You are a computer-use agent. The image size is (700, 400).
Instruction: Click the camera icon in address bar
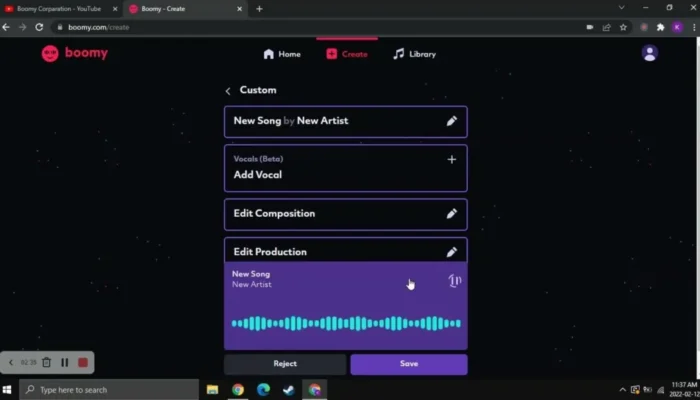point(590,27)
